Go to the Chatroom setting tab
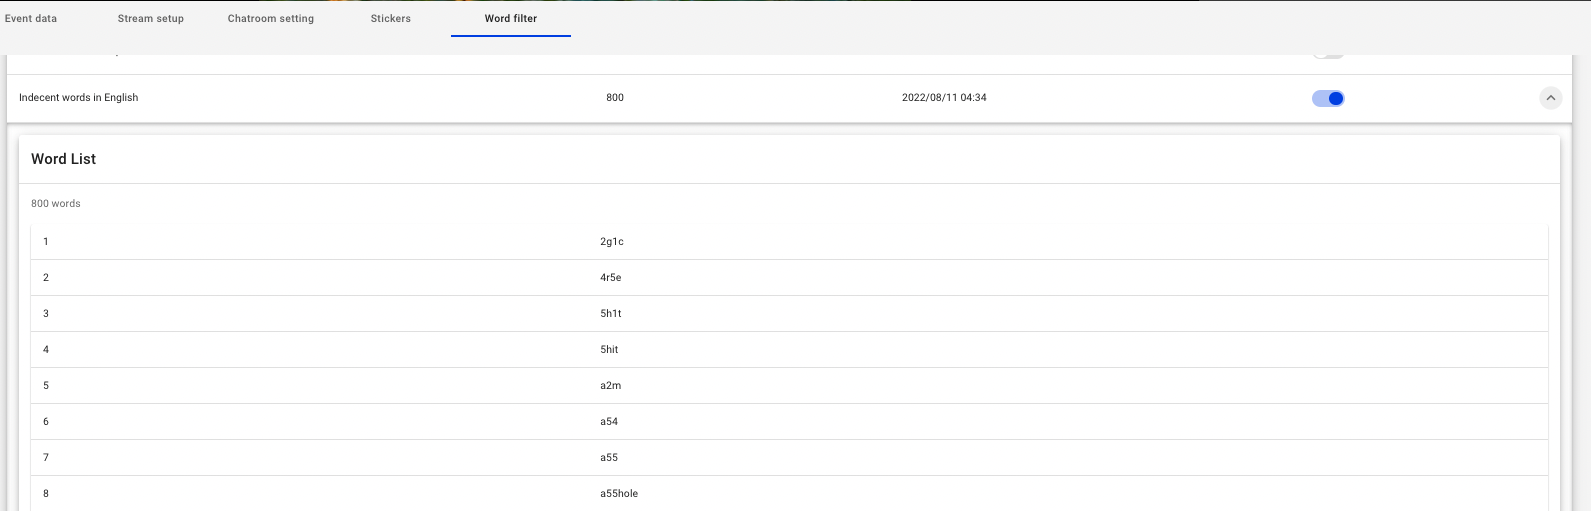 [270, 19]
